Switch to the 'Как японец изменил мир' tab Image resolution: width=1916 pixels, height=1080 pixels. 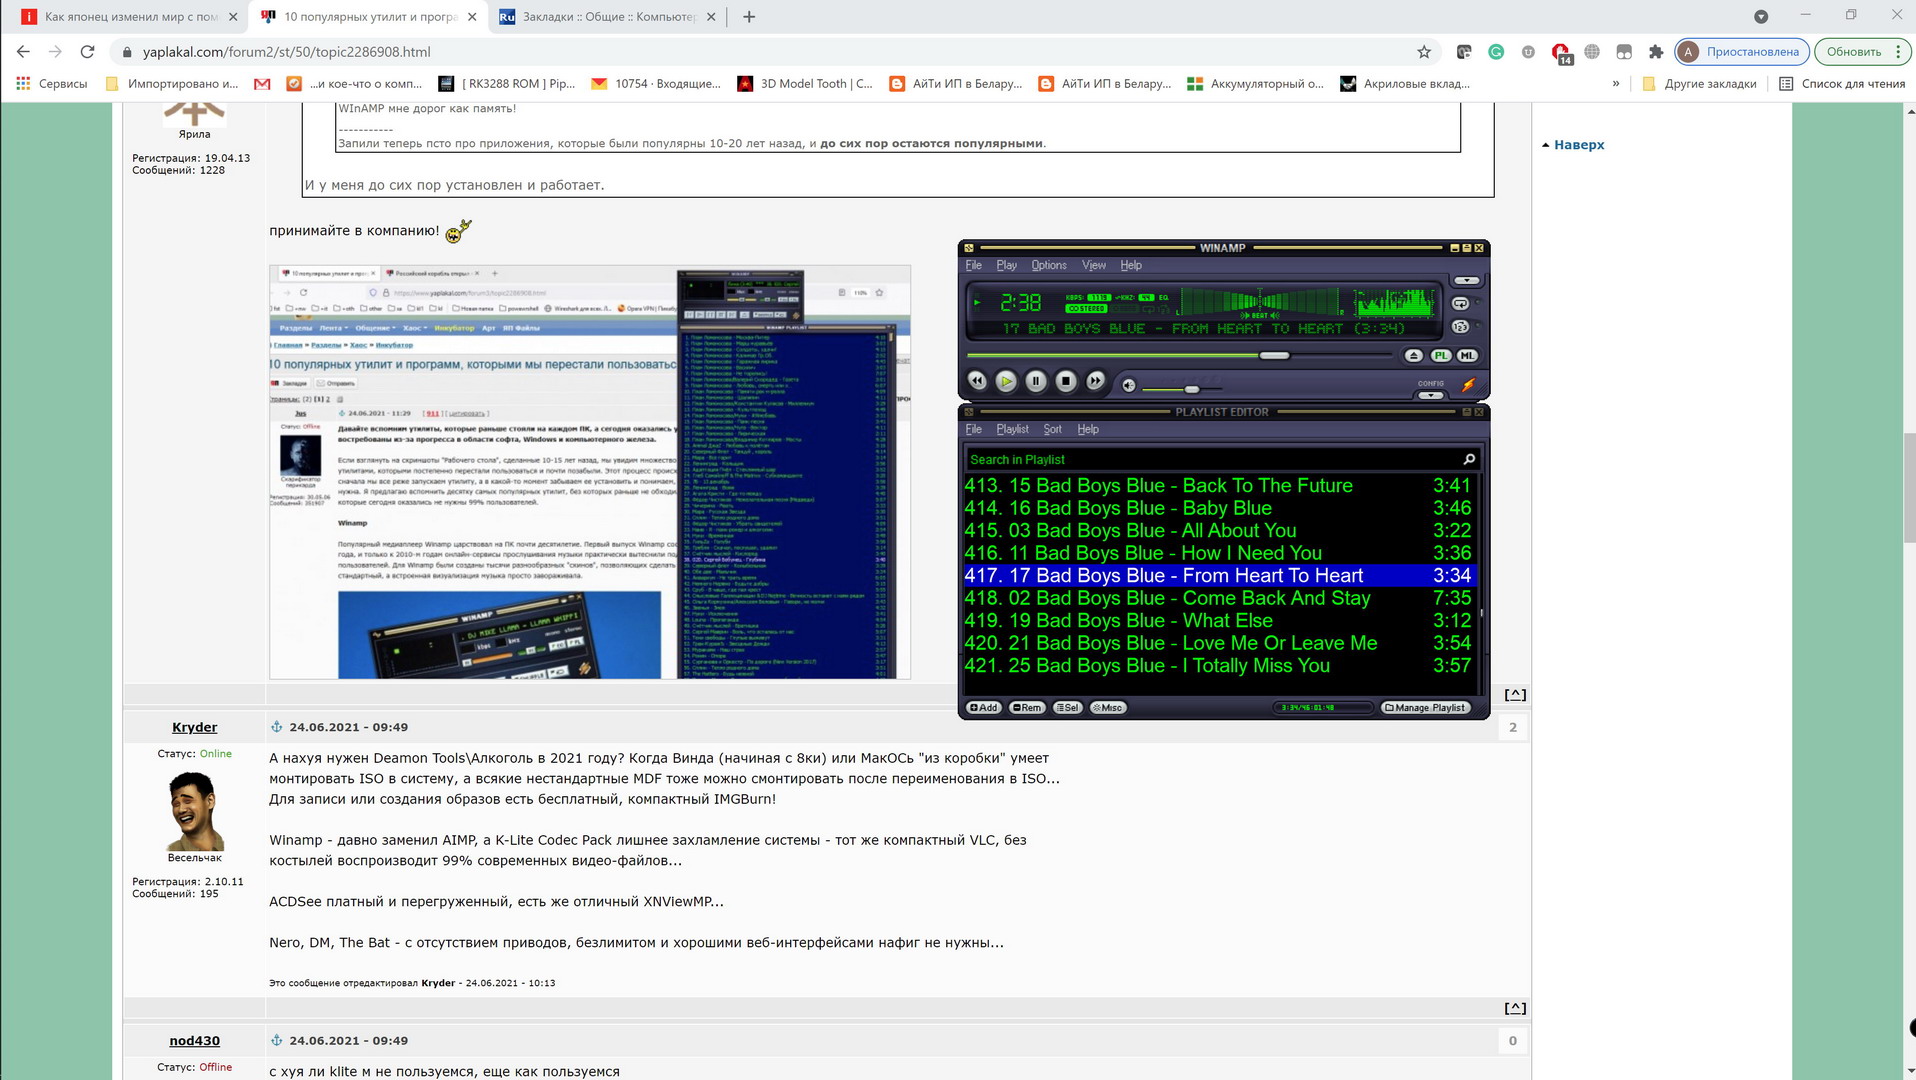pyautogui.click(x=130, y=17)
